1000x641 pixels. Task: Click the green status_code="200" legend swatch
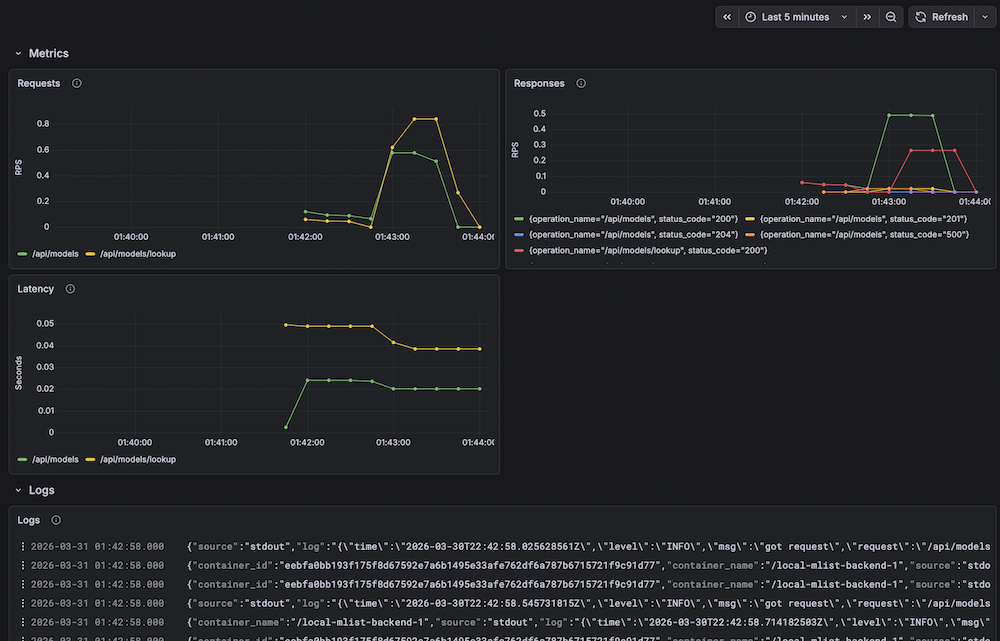tap(519, 219)
